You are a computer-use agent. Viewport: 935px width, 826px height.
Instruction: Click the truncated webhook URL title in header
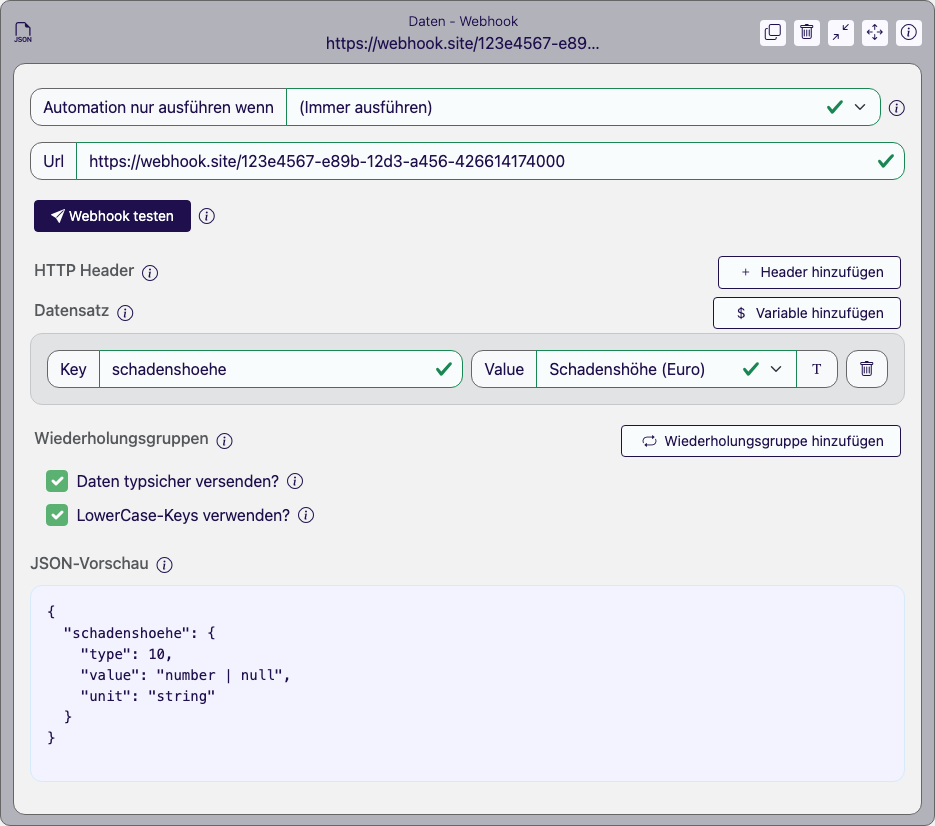tap(463, 44)
